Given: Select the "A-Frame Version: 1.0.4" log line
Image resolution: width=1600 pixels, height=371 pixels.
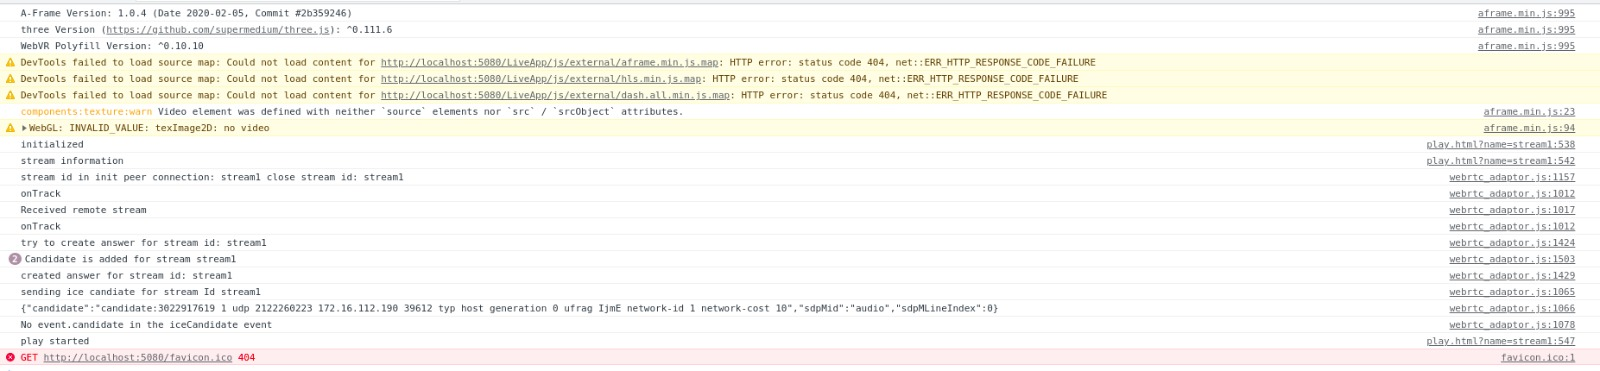Looking at the screenshot, I should (186, 13).
